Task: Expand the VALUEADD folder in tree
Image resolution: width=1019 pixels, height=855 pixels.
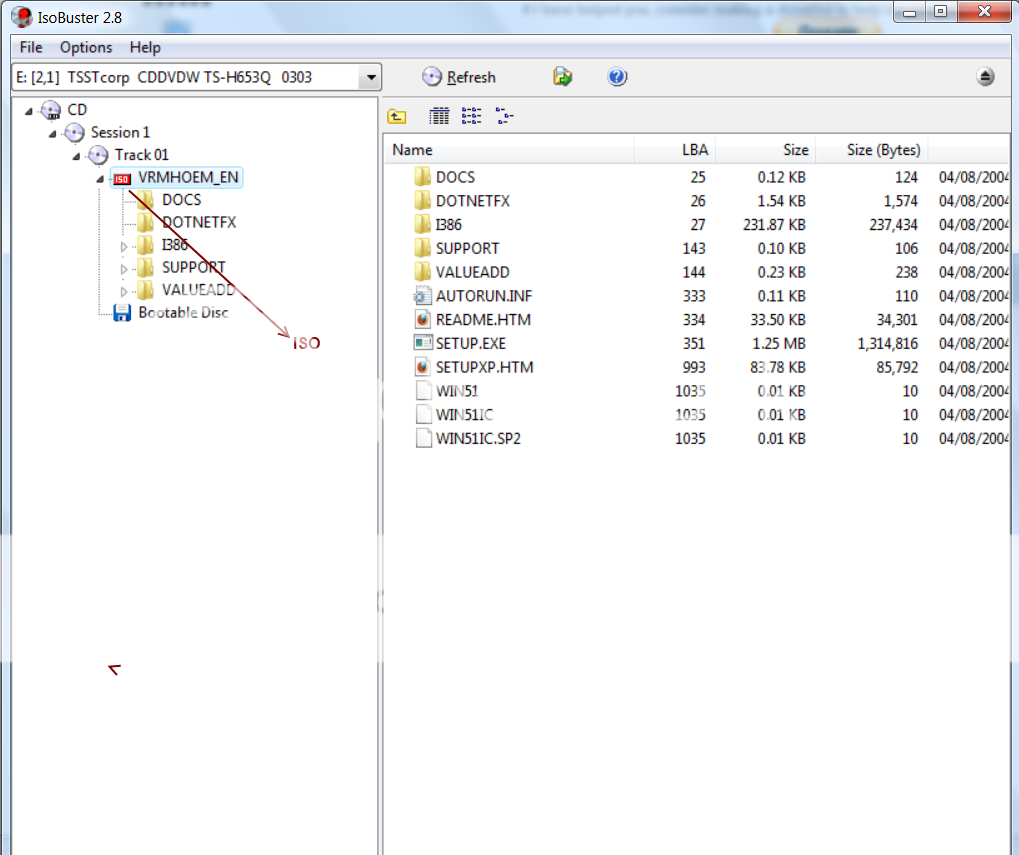Action: tap(125, 292)
